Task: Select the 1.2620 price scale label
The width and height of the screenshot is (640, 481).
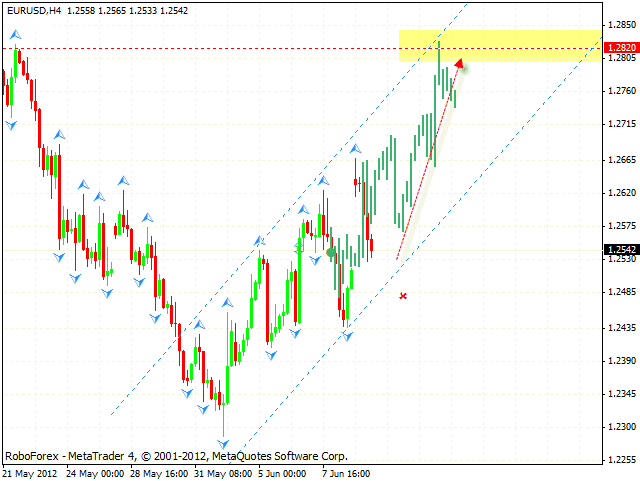Action: pos(620,192)
